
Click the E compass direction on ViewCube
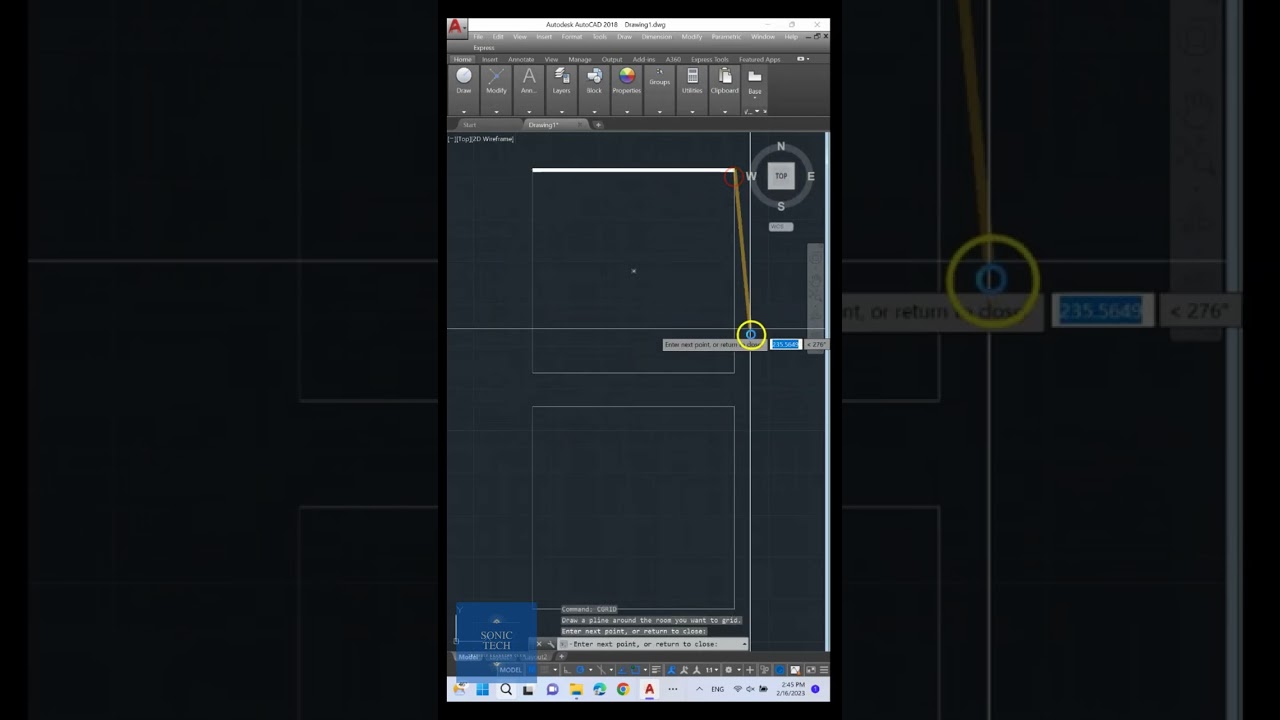click(x=810, y=176)
